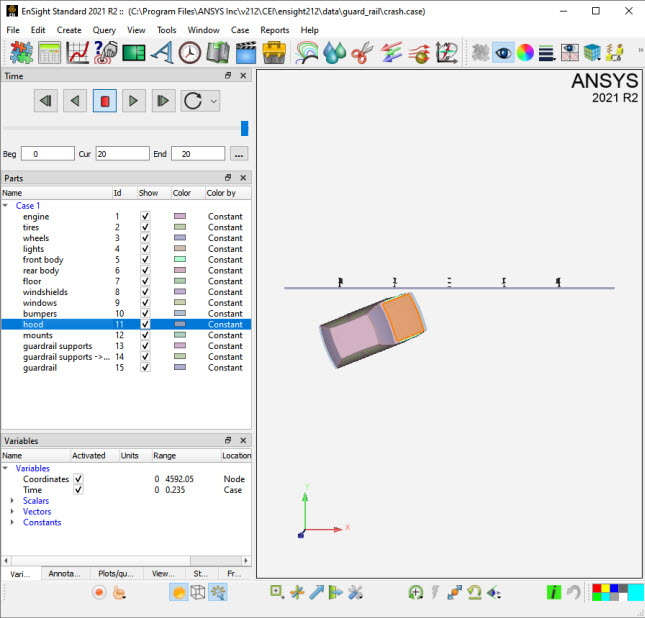Expand the Scalars group
Screen dimensions: 645x618
[12, 501]
